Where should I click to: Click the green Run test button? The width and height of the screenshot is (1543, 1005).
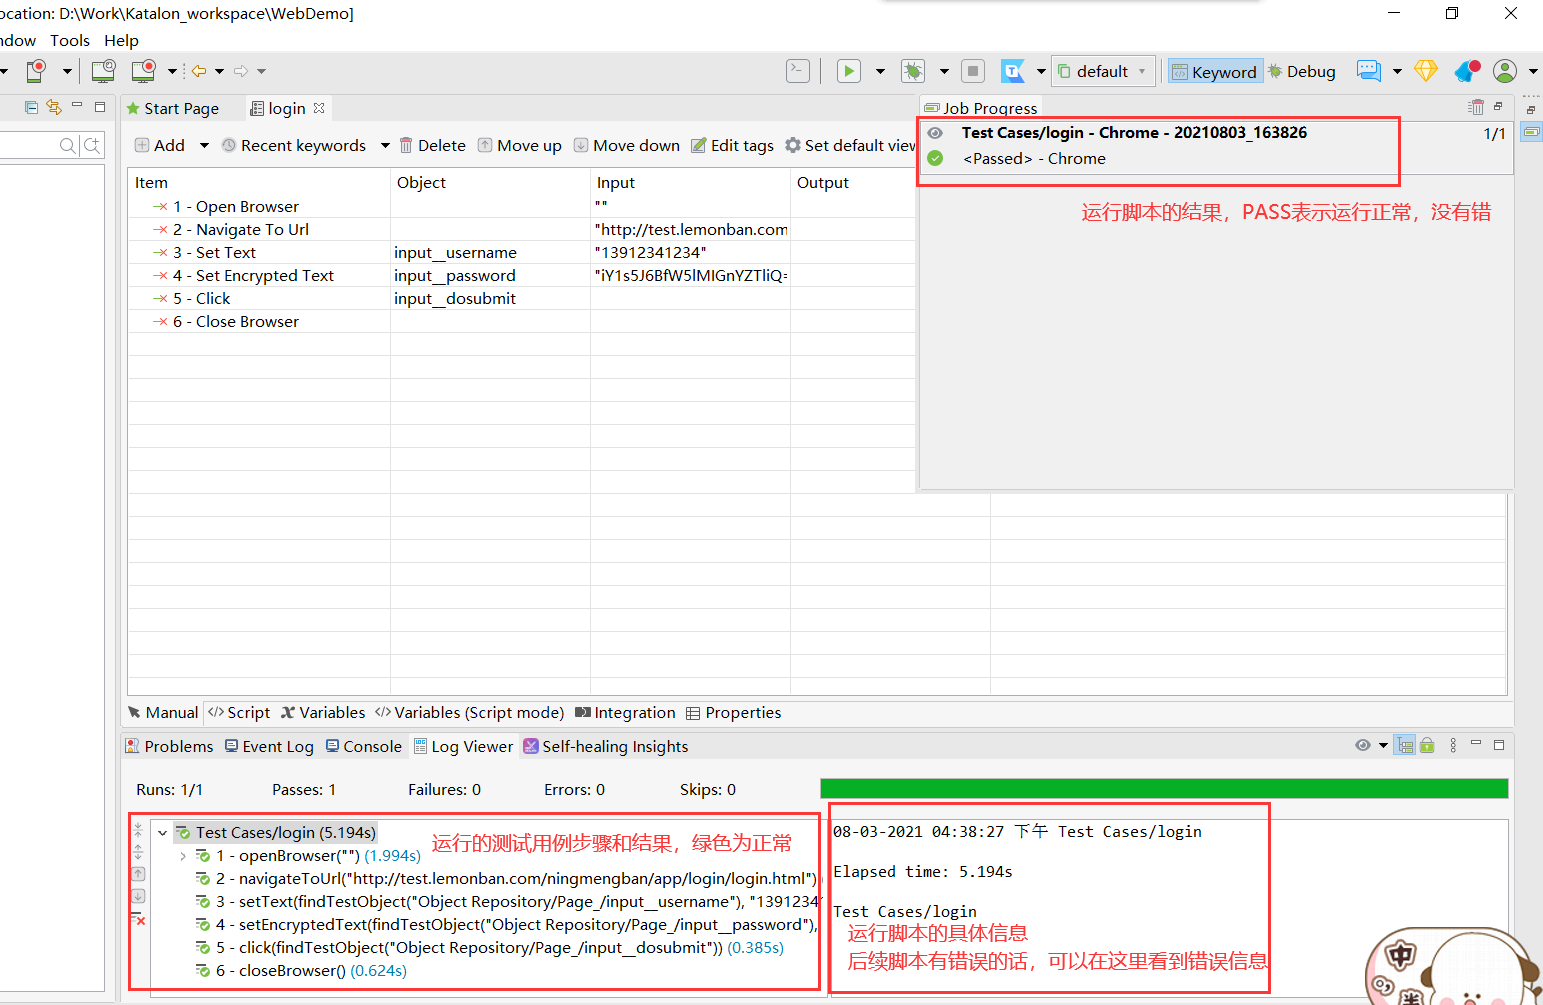pos(848,71)
